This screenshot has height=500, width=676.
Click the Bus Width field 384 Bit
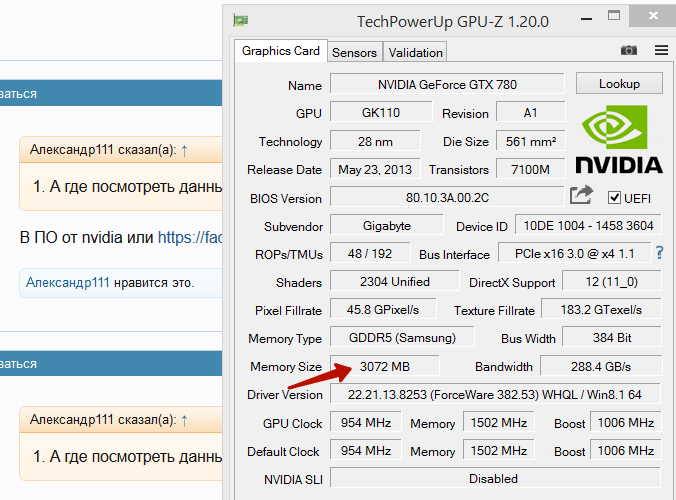pos(611,338)
